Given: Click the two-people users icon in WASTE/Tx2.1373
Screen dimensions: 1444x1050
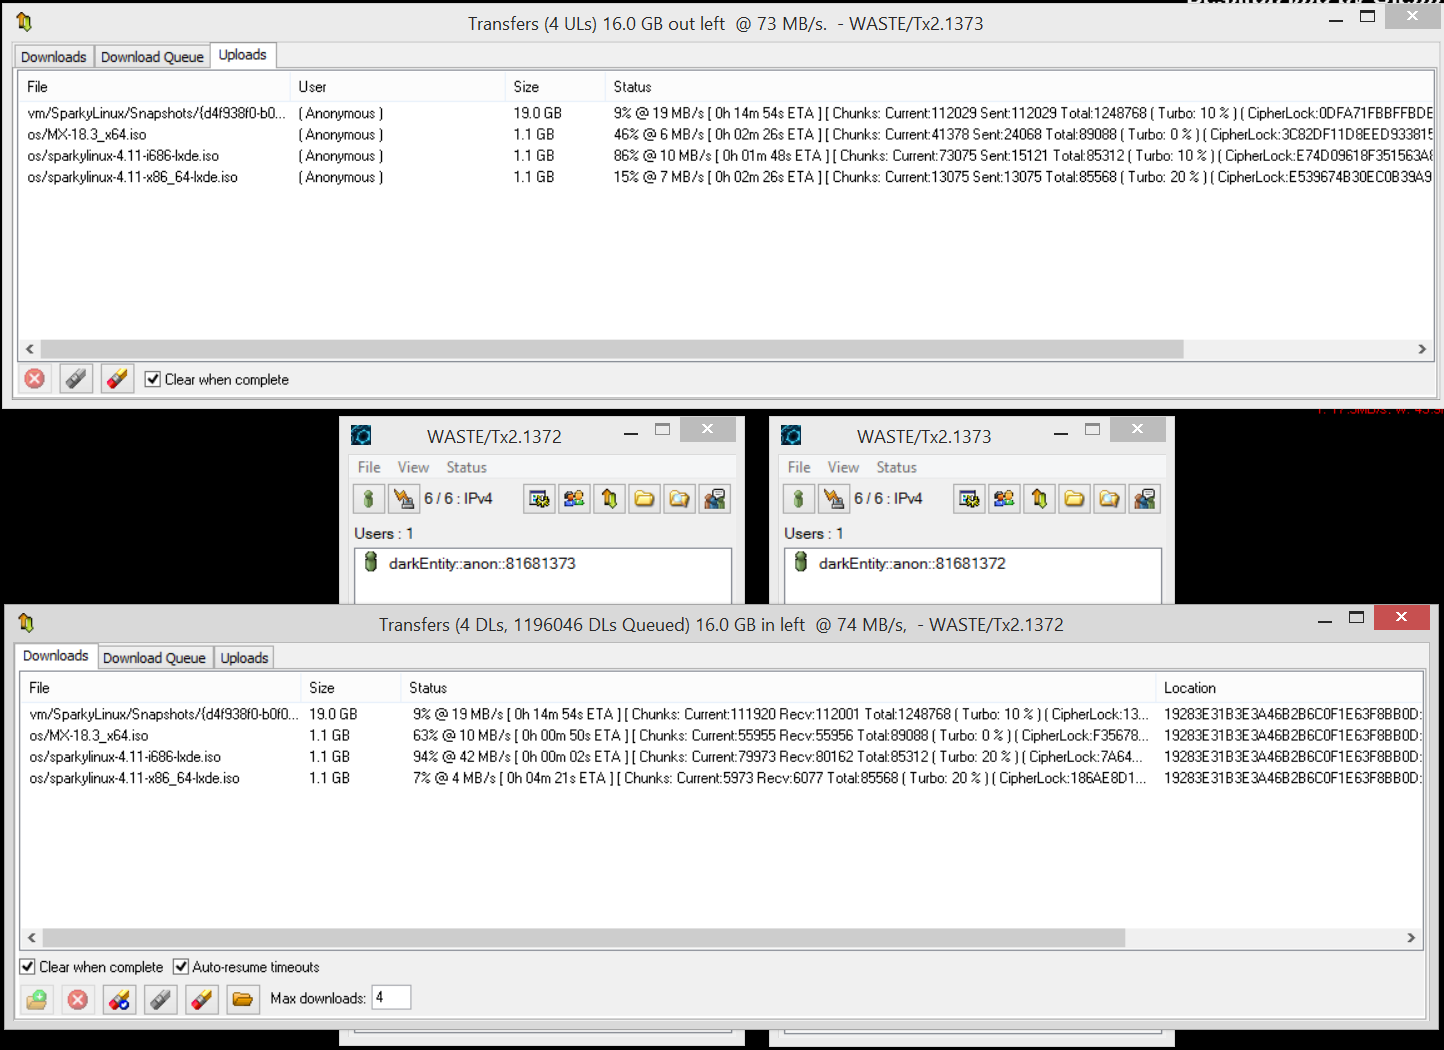Looking at the screenshot, I should point(1005,498).
